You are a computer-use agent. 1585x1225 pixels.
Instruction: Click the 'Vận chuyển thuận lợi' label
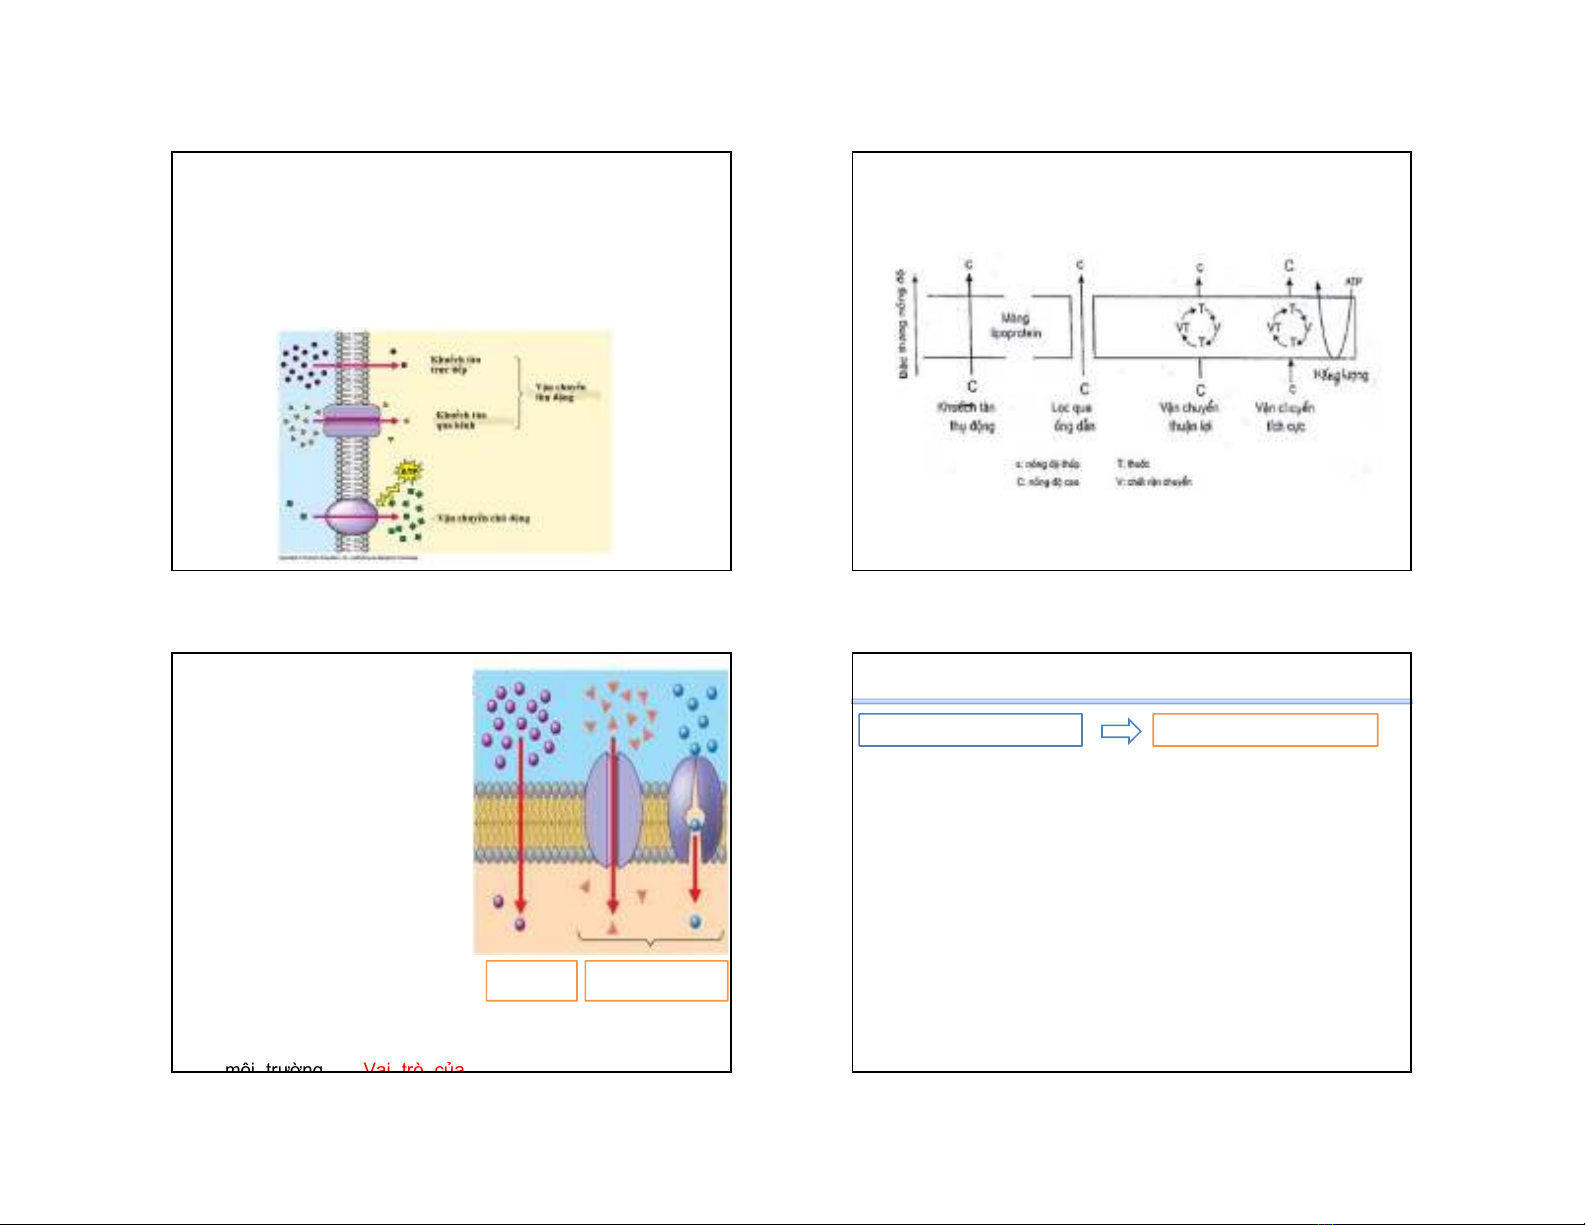pos(1189,417)
